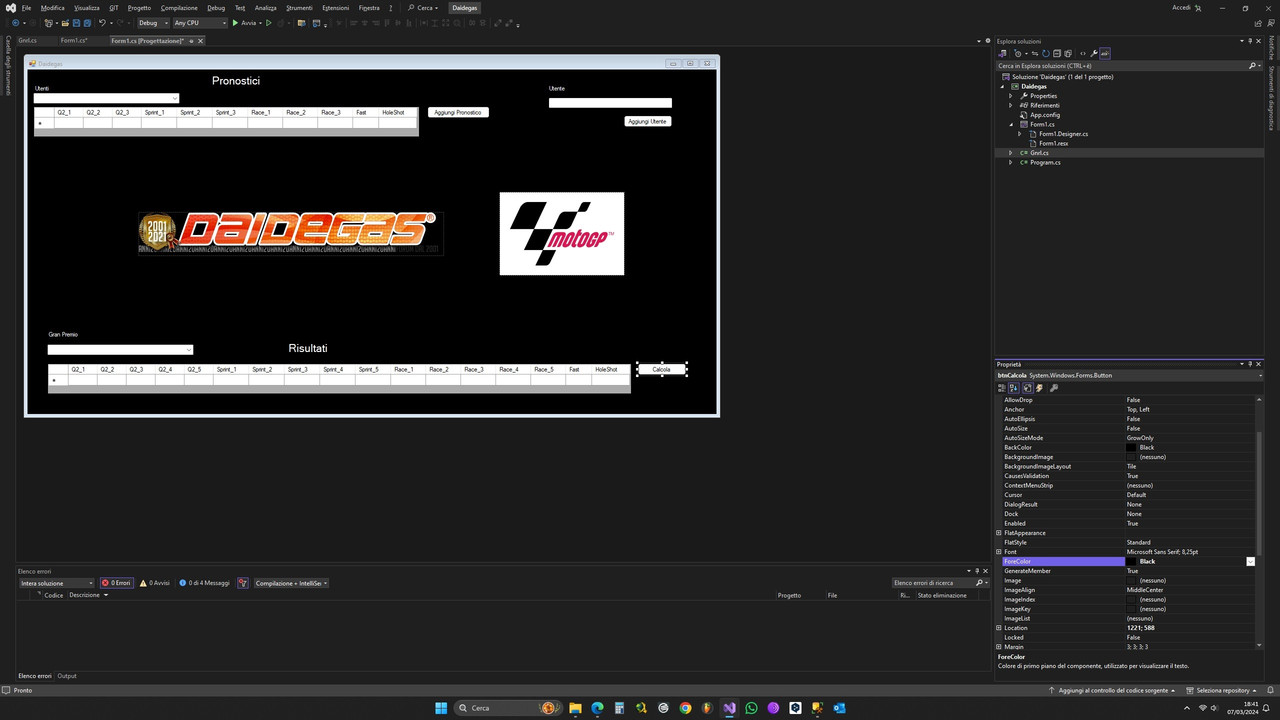Switch to the Output tab at bottom
1280x720 pixels.
pyautogui.click(x=67, y=676)
